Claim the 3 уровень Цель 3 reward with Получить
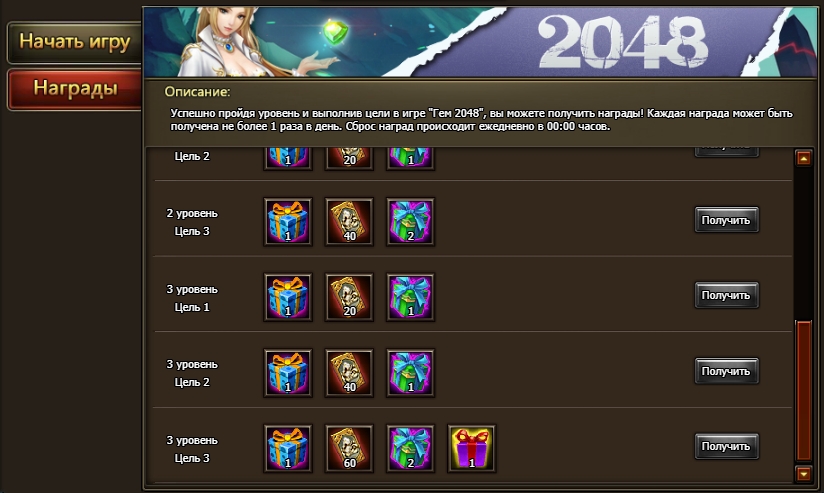 point(726,446)
